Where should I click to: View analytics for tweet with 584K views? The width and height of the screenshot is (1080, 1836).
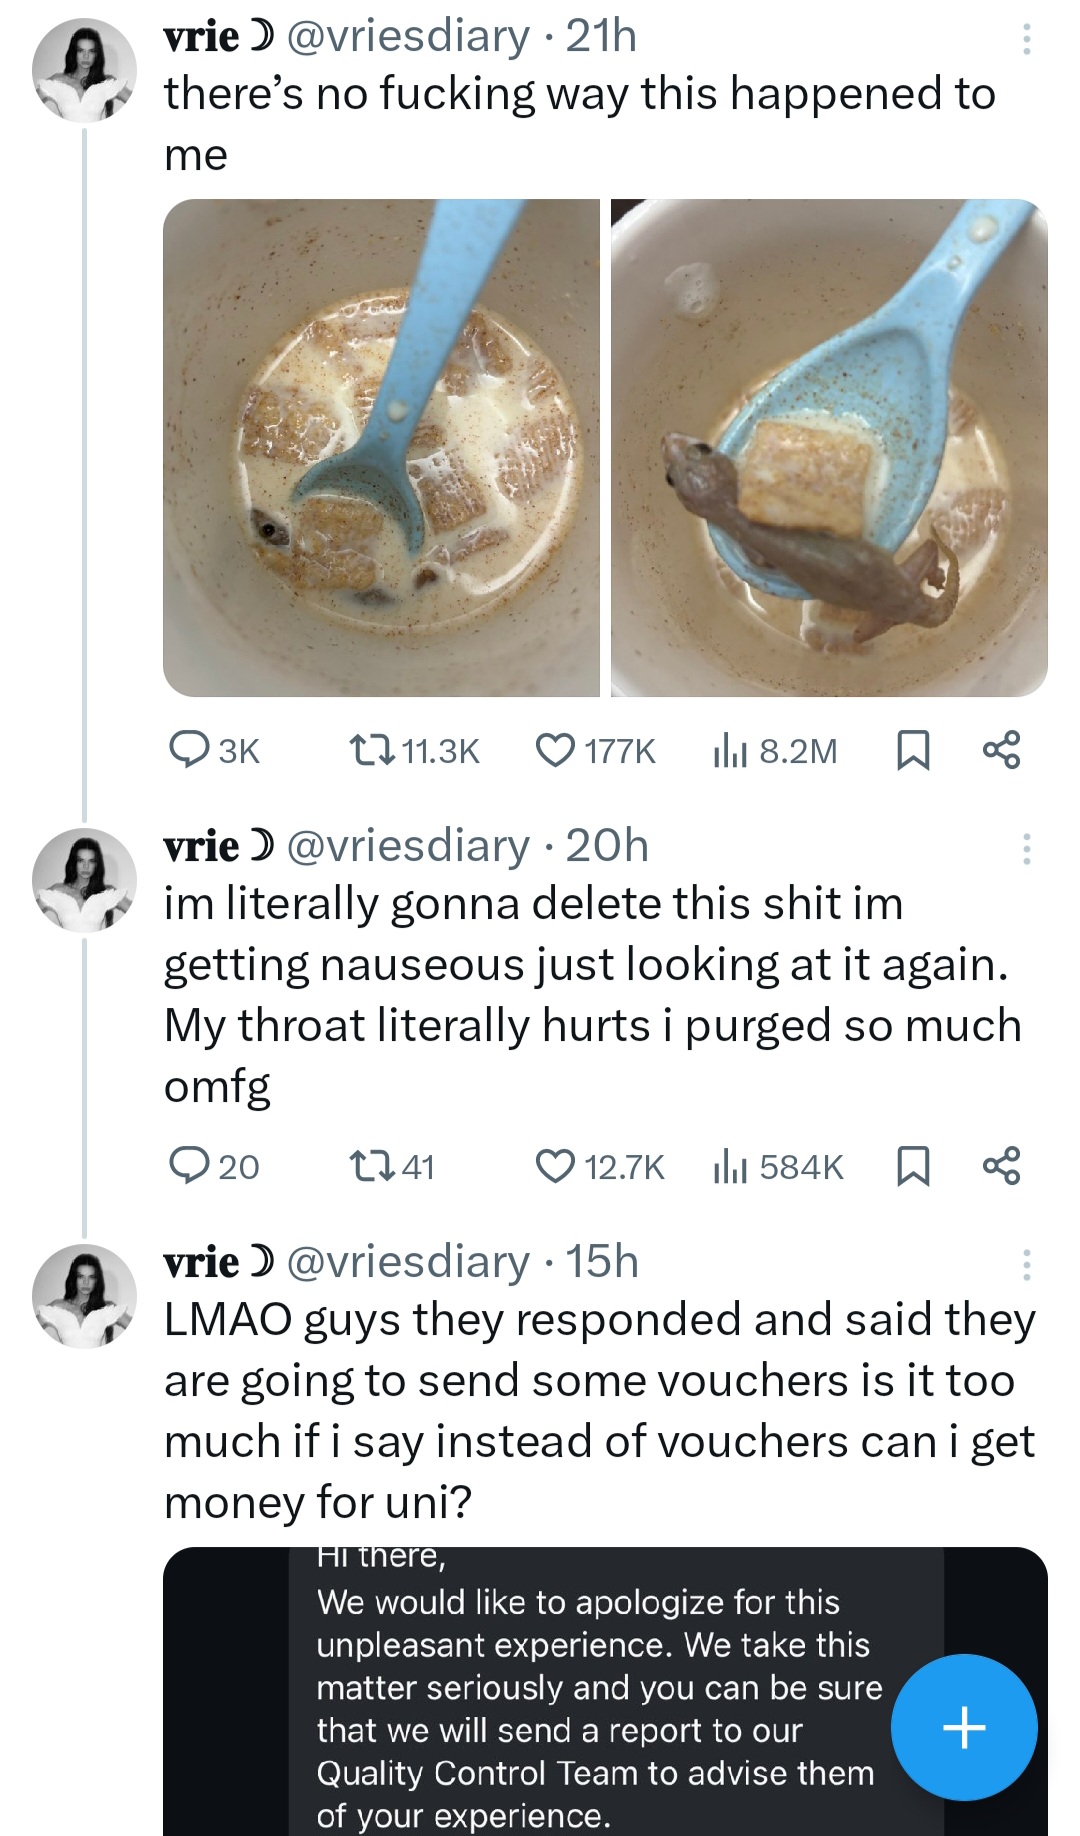point(730,1166)
